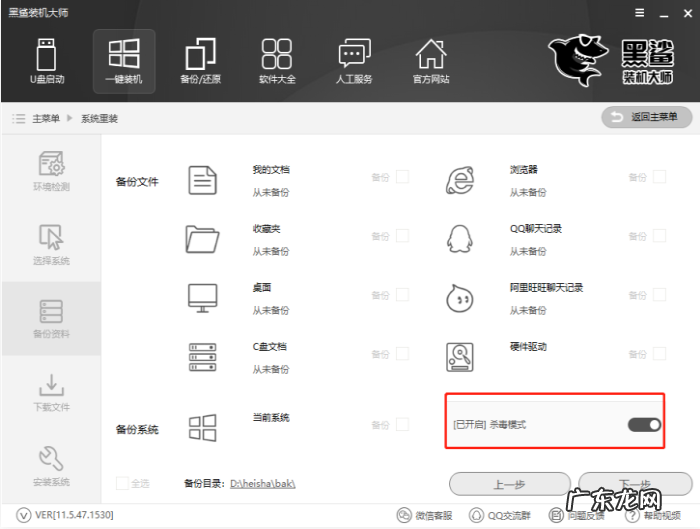This screenshot has width=700, height=529.
Task: Open backup directory link D:\heisha\bak\
Action: pyautogui.click(x=262, y=483)
